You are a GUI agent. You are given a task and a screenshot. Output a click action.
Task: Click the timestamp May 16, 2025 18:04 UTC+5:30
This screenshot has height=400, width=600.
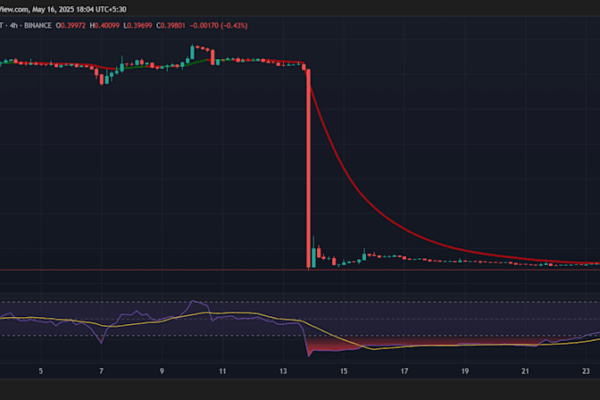(79, 9)
